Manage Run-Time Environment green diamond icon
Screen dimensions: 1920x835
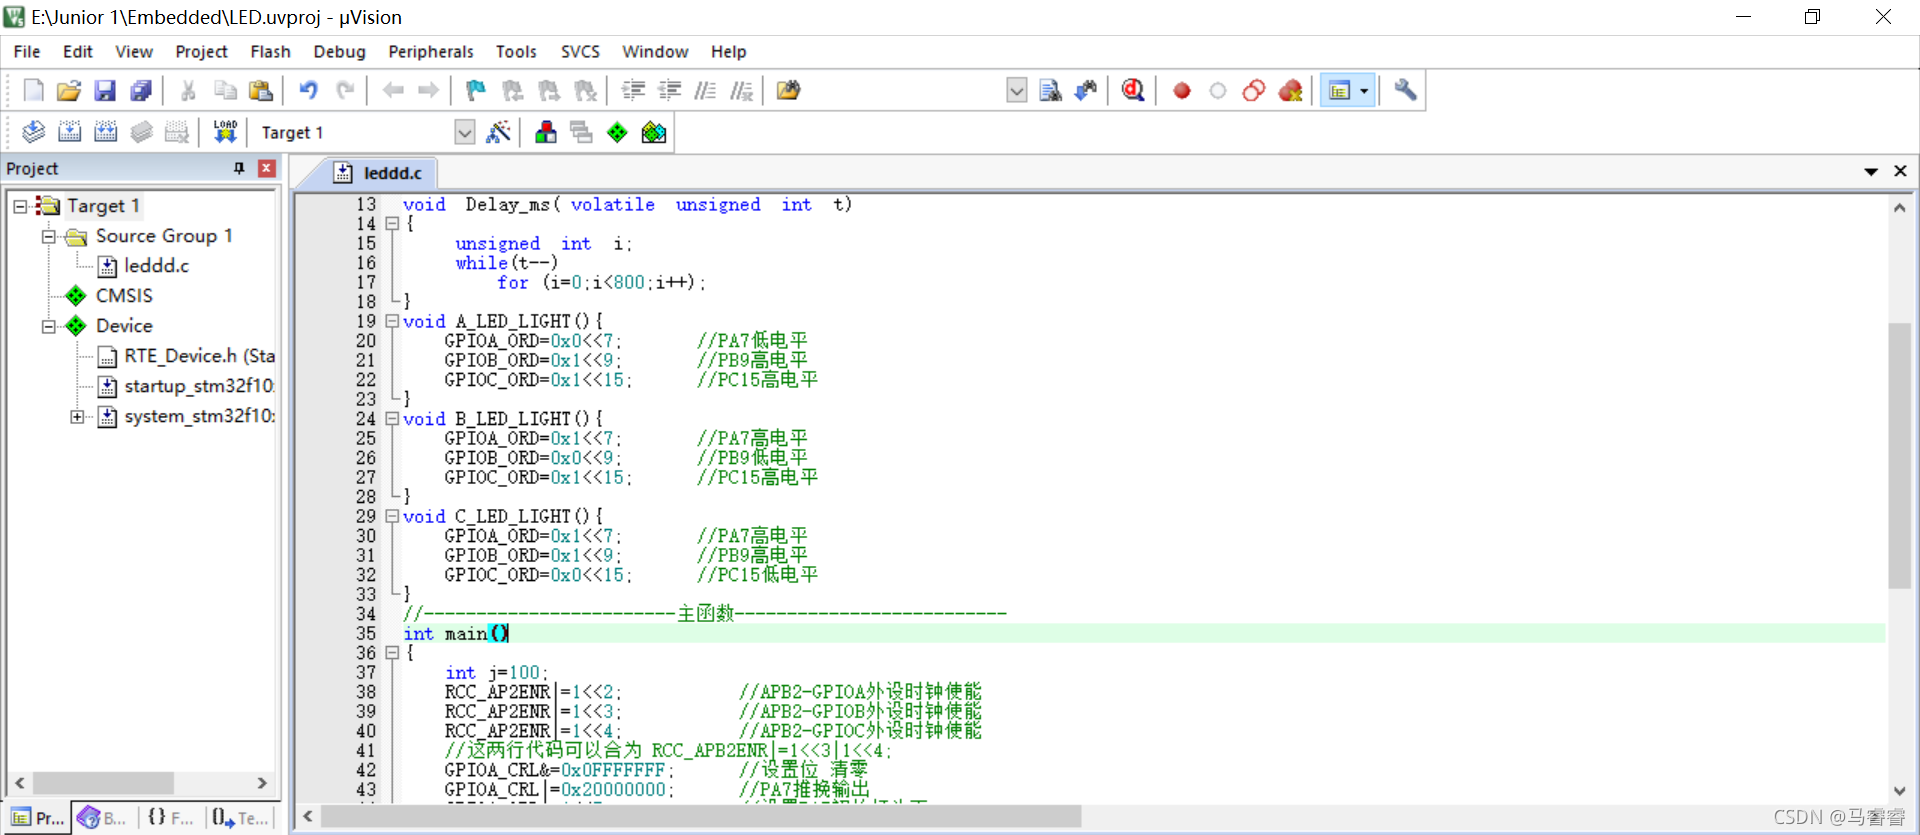click(618, 132)
